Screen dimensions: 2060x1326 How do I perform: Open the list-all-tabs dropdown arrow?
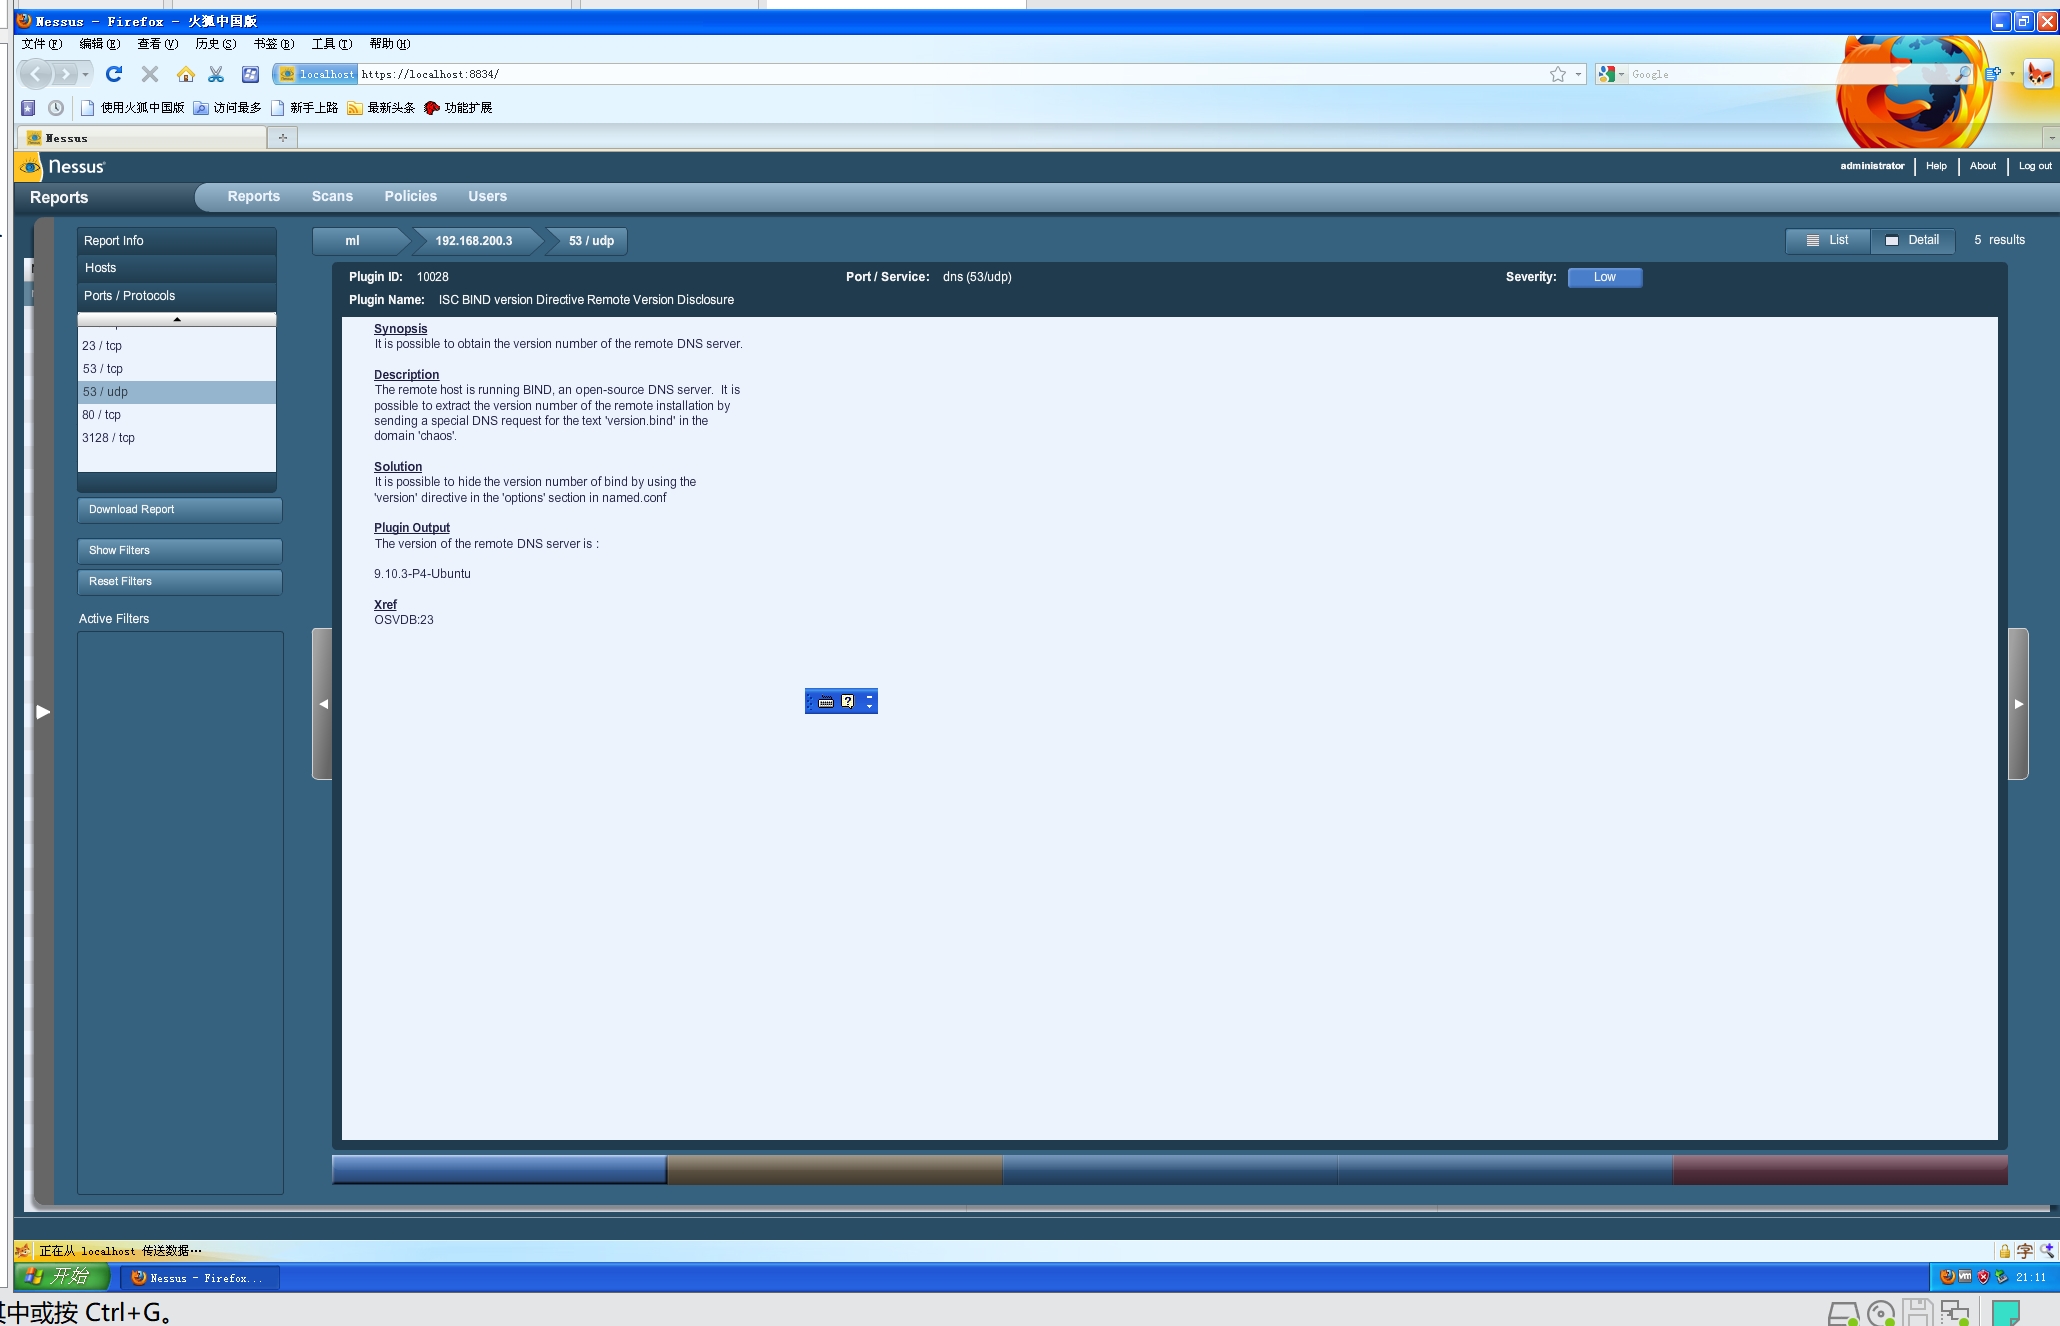coord(2051,138)
